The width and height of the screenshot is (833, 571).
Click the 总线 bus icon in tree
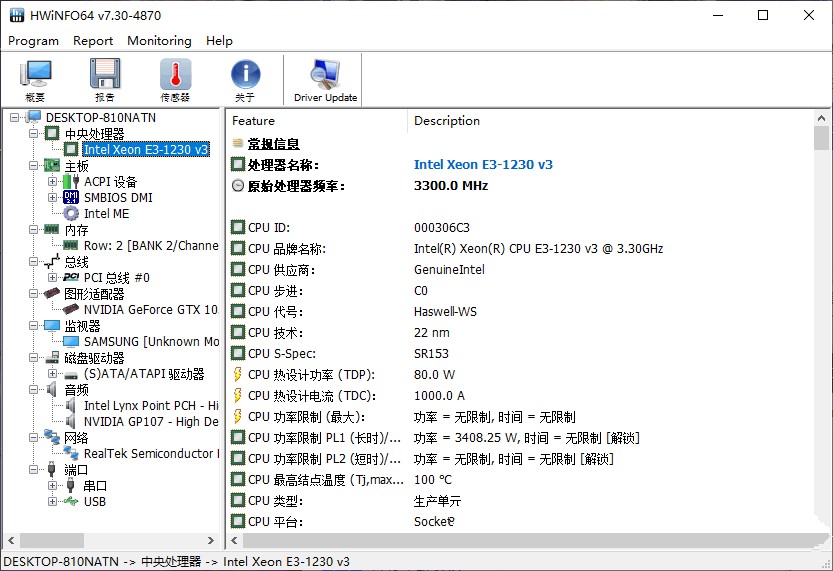(52, 261)
